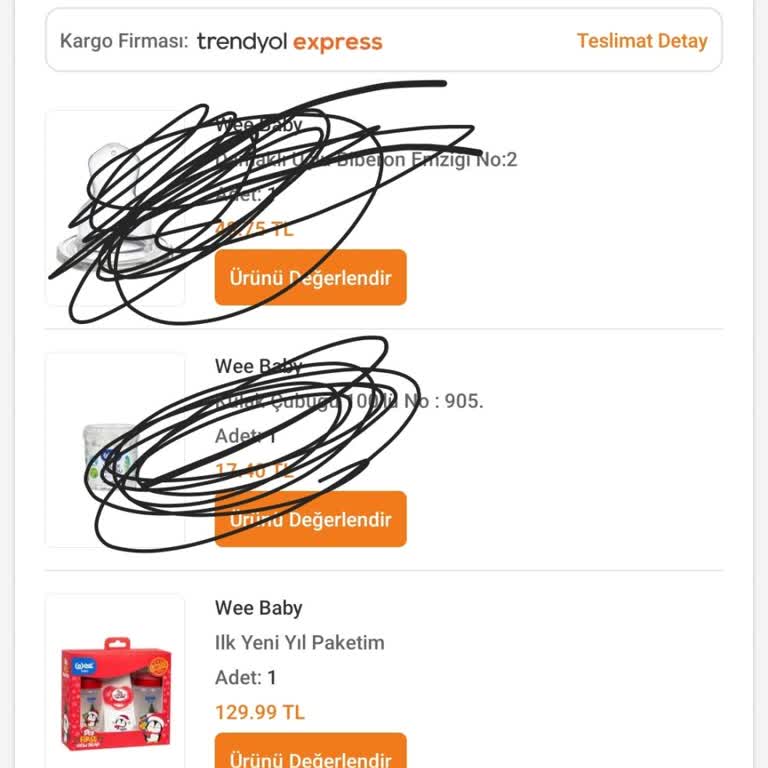Click the 129.99 TL price

pos(260,713)
